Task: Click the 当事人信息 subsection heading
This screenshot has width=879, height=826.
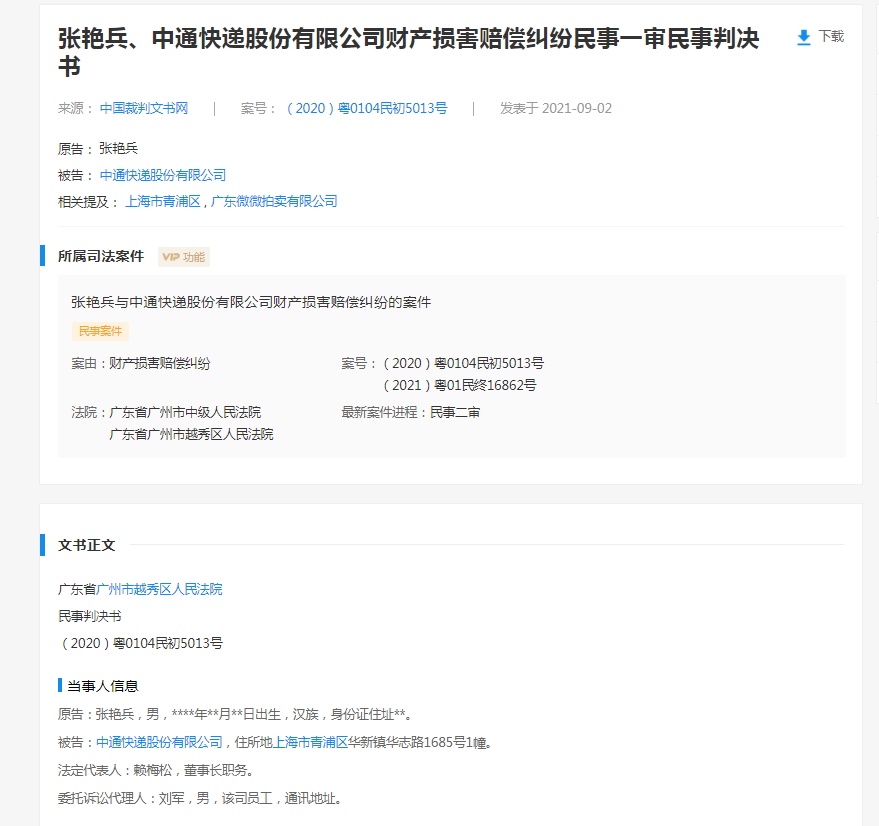Action: coord(103,686)
